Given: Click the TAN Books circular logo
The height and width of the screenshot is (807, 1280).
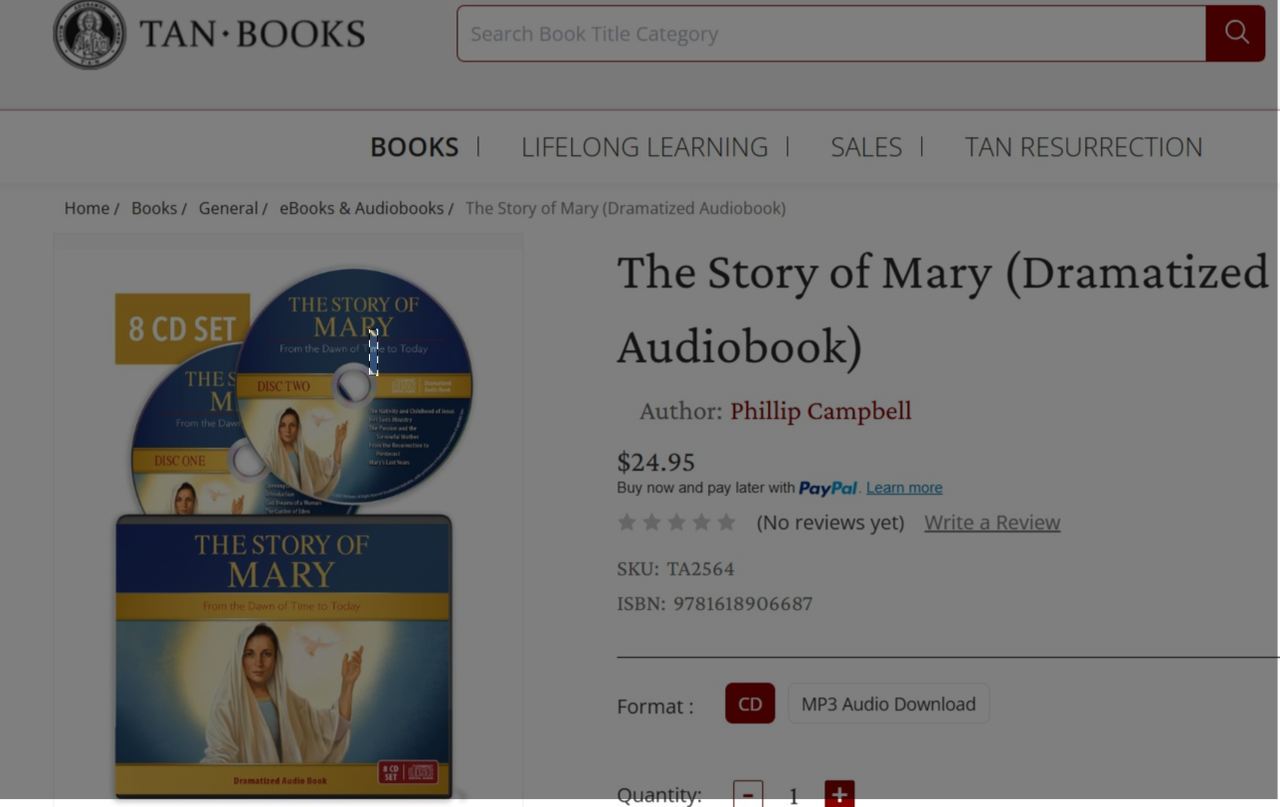Looking at the screenshot, I should click(x=90, y=34).
